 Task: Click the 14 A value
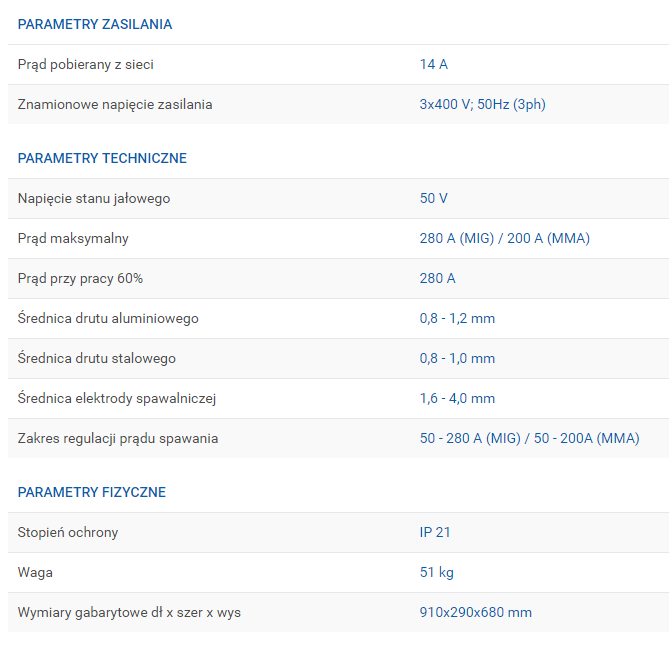point(433,64)
